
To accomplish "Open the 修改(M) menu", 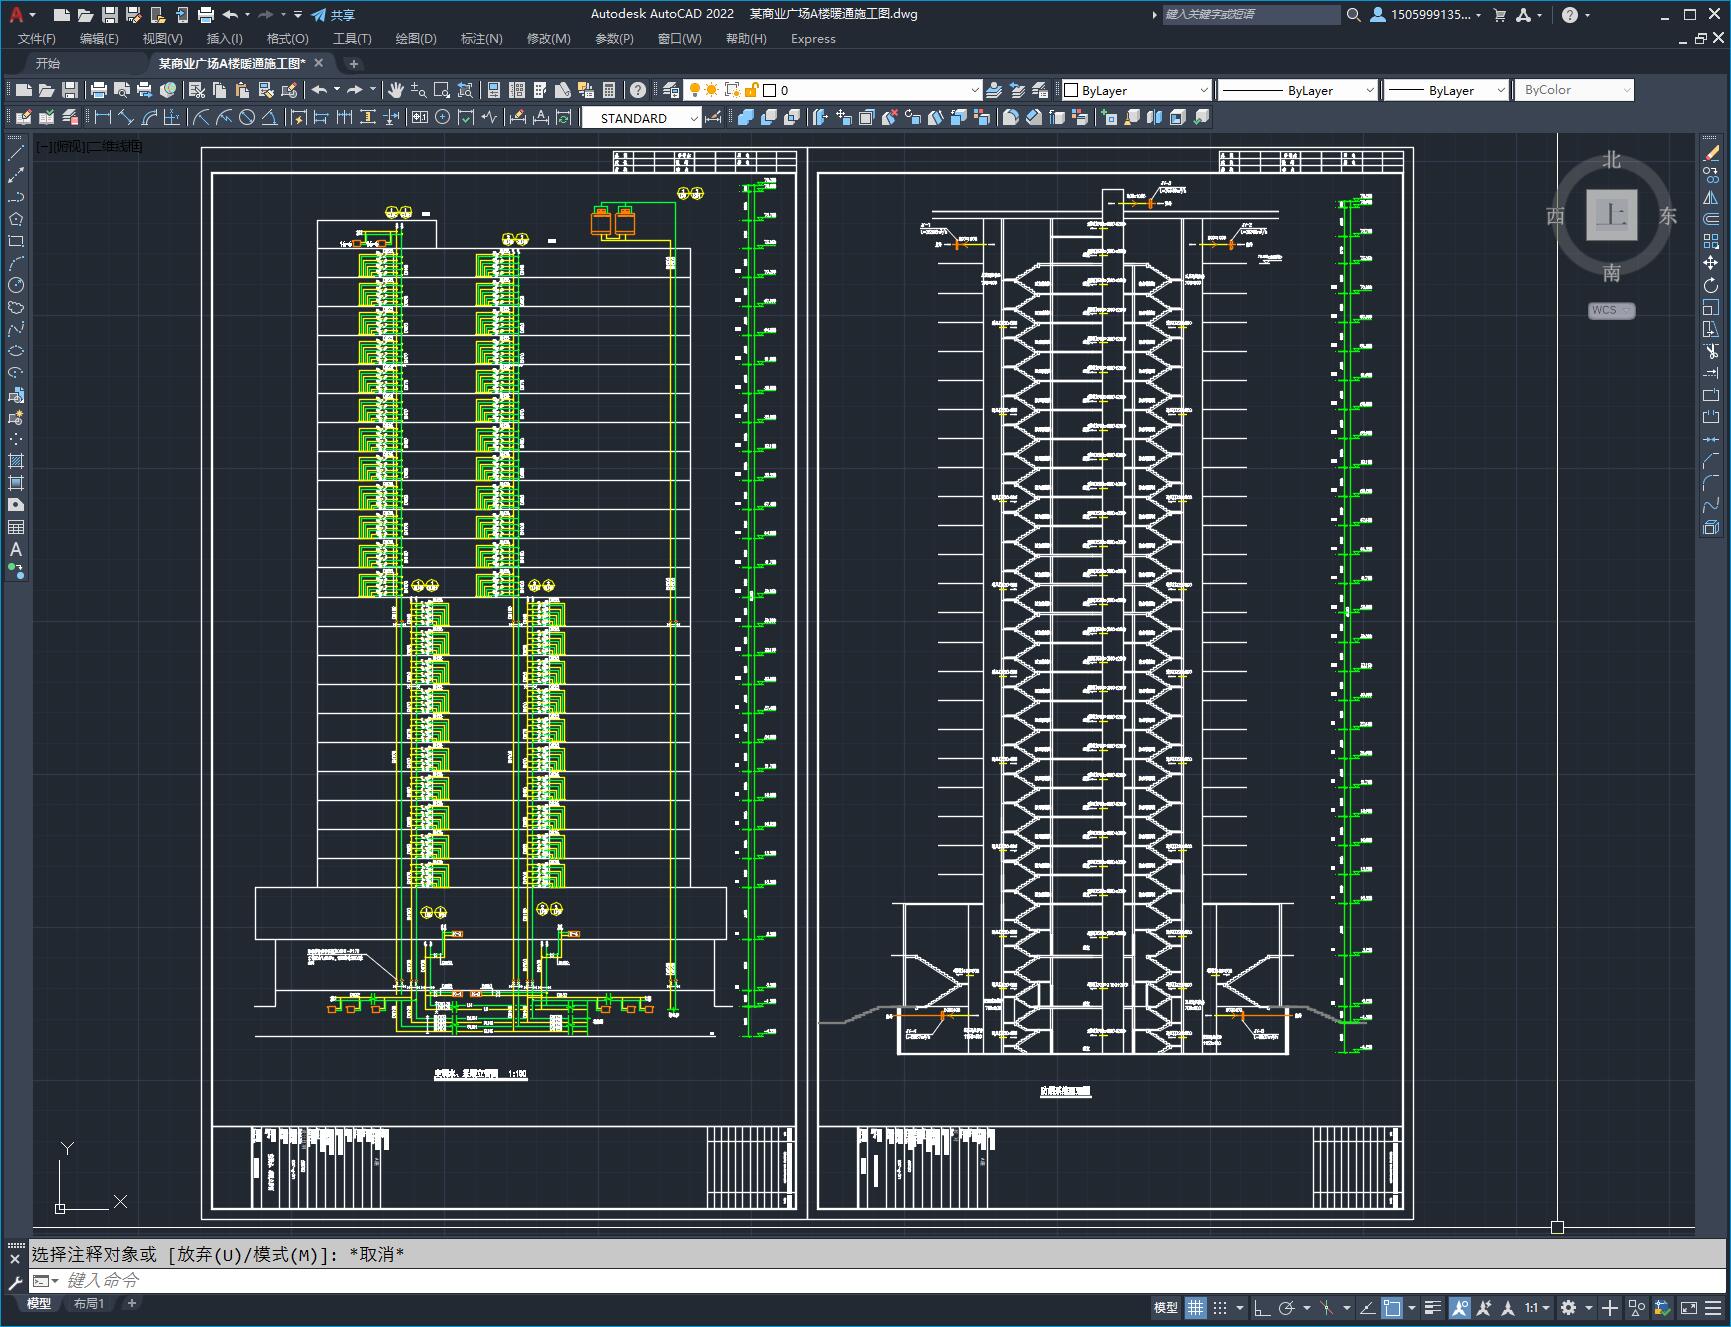I will 548,39.
